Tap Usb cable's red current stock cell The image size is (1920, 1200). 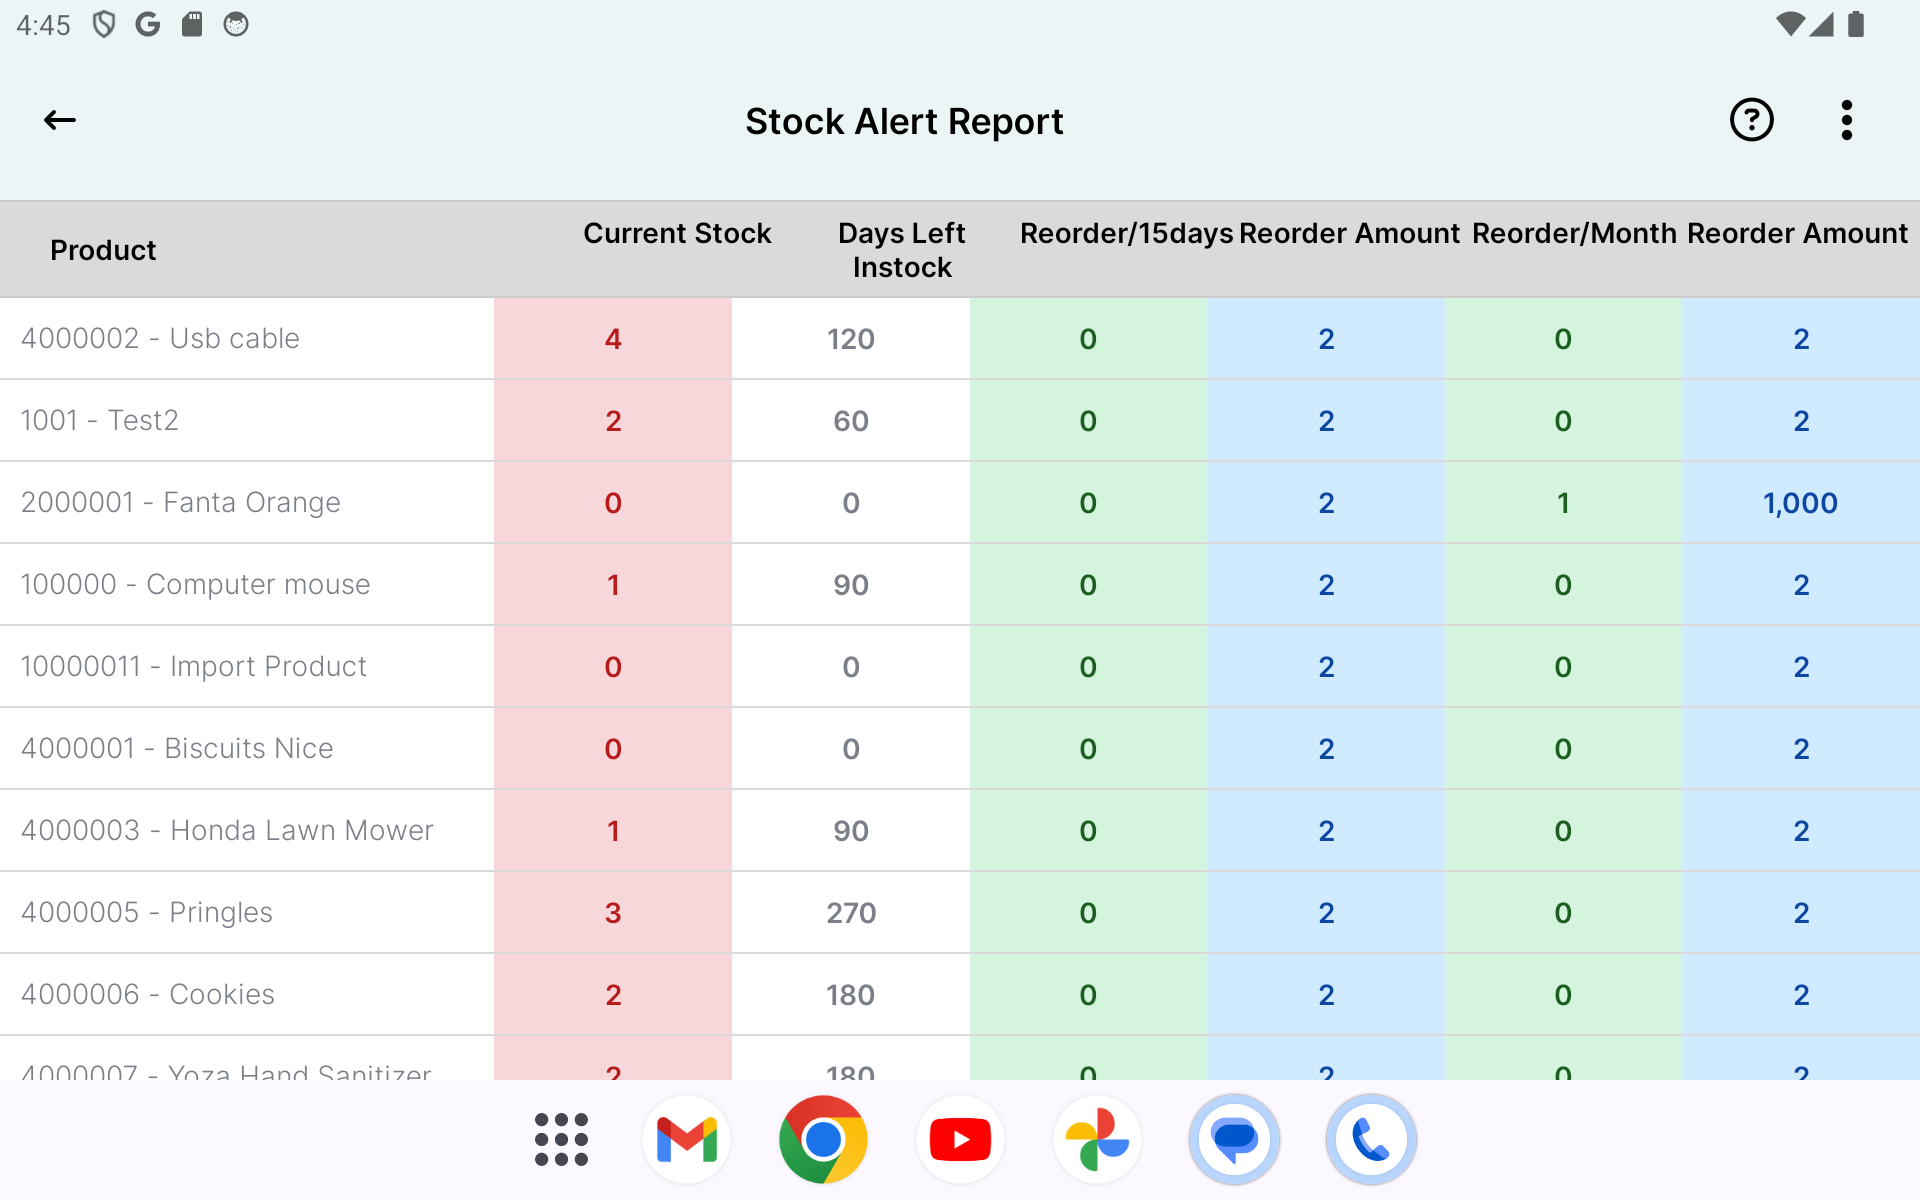(x=613, y=339)
